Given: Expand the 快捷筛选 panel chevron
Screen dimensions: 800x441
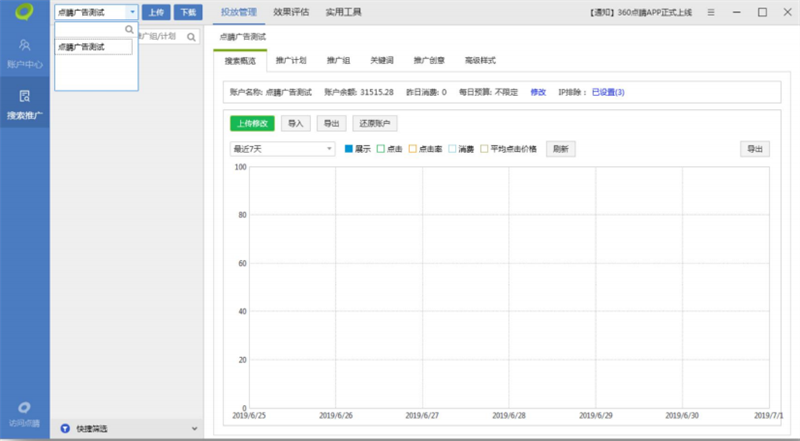Looking at the screenshot, I should [194, 429].
